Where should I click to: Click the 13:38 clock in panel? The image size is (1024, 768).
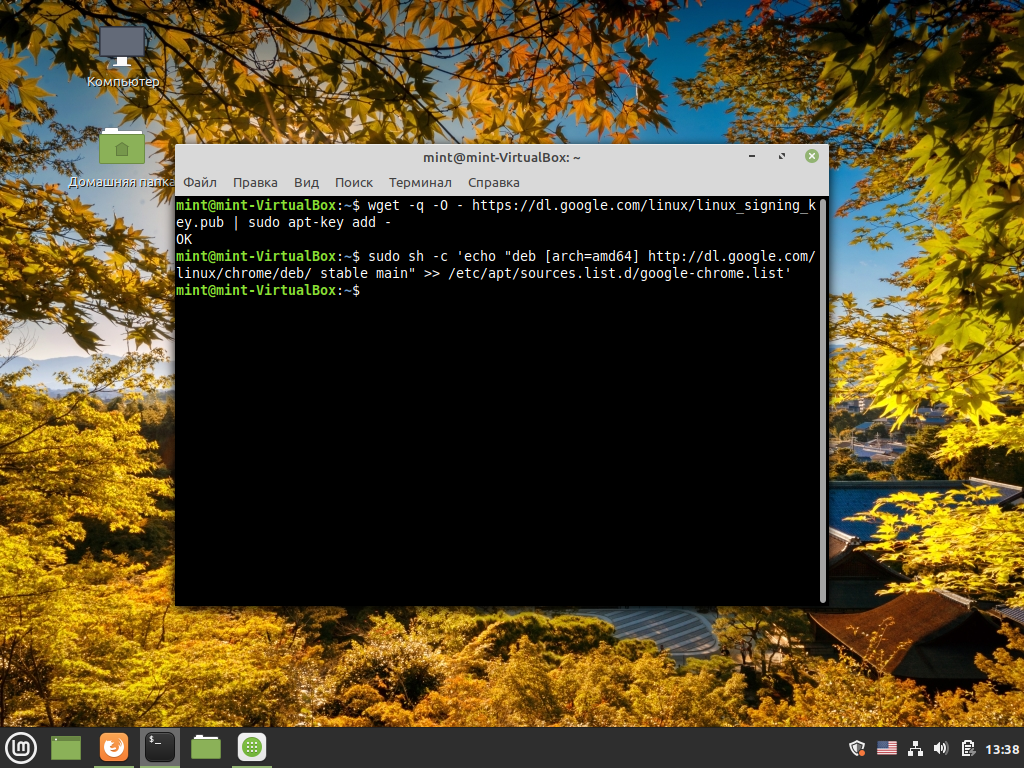point(1002,749)
